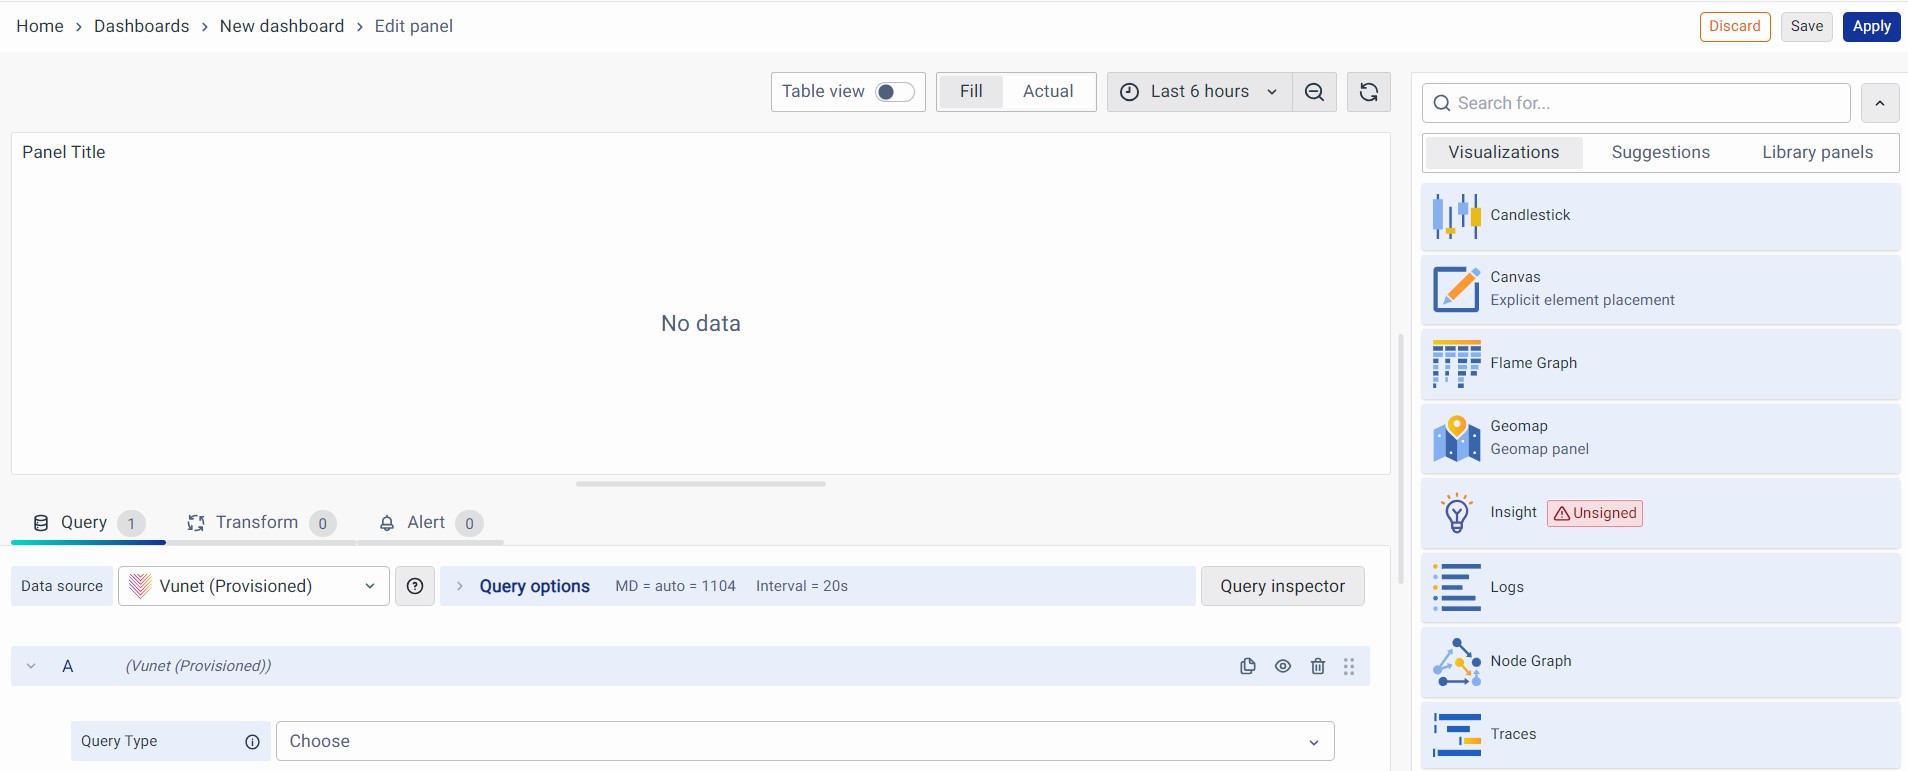Viewport: 1908px width, 771px height.
Task: Click the zoom out time range icon
Action: click(1314, 92)
